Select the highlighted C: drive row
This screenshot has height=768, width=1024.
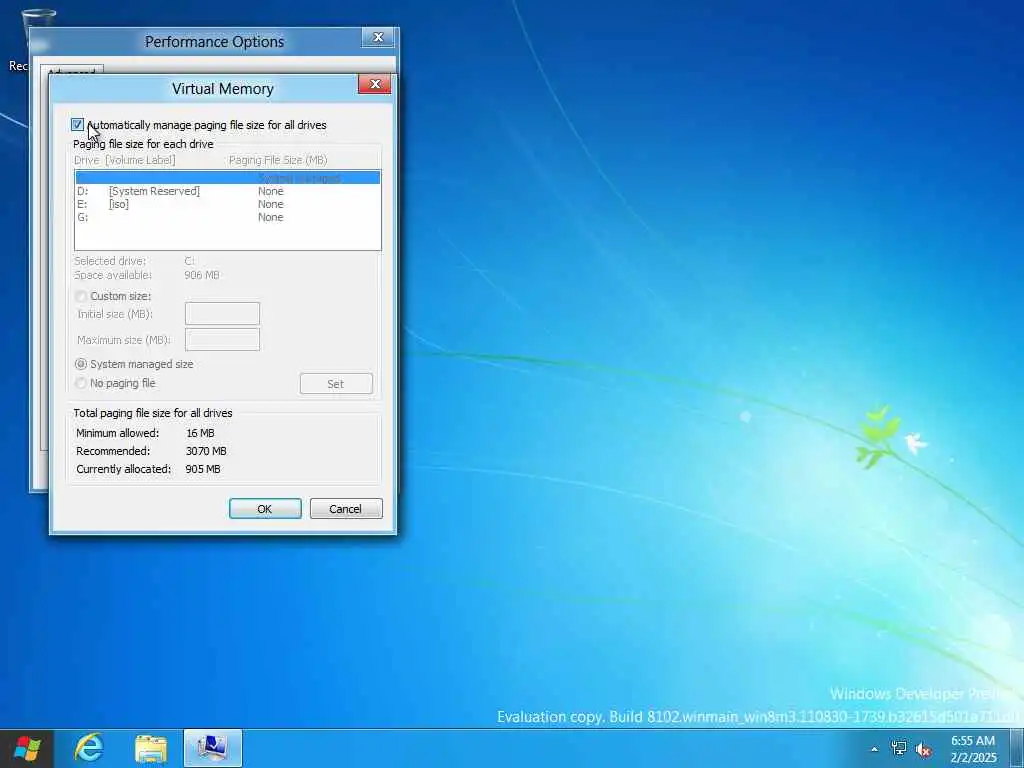click(x=228, y=178)
